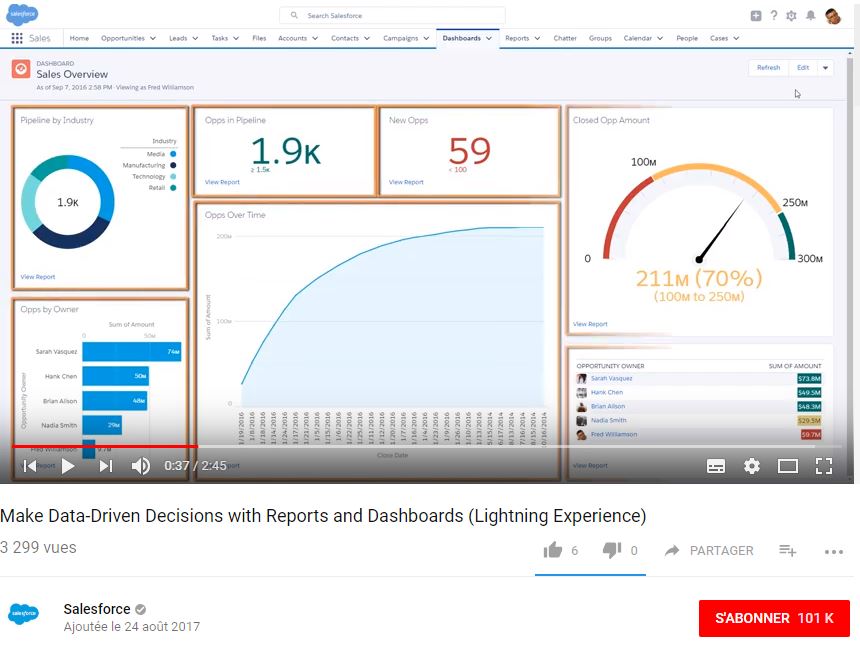This screenshot has height=645, width=860.
Task: Expand the Leads tab dropdown arrow
Action: coord(195,38)
